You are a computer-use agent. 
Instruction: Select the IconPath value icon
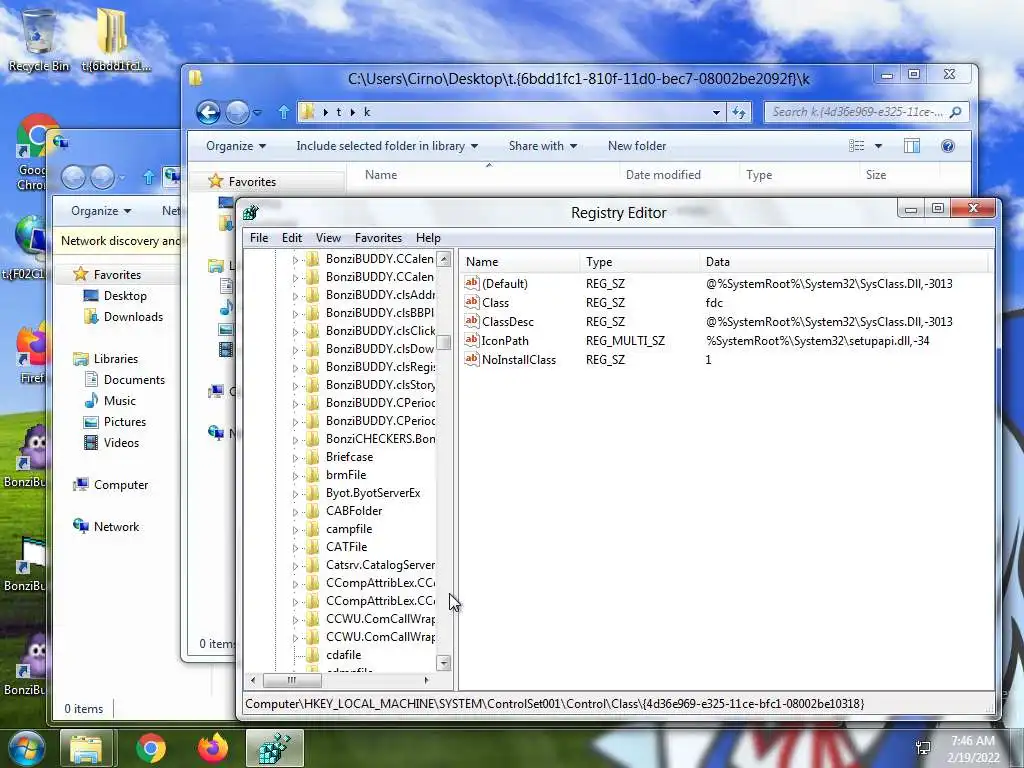tap(472, 340)
